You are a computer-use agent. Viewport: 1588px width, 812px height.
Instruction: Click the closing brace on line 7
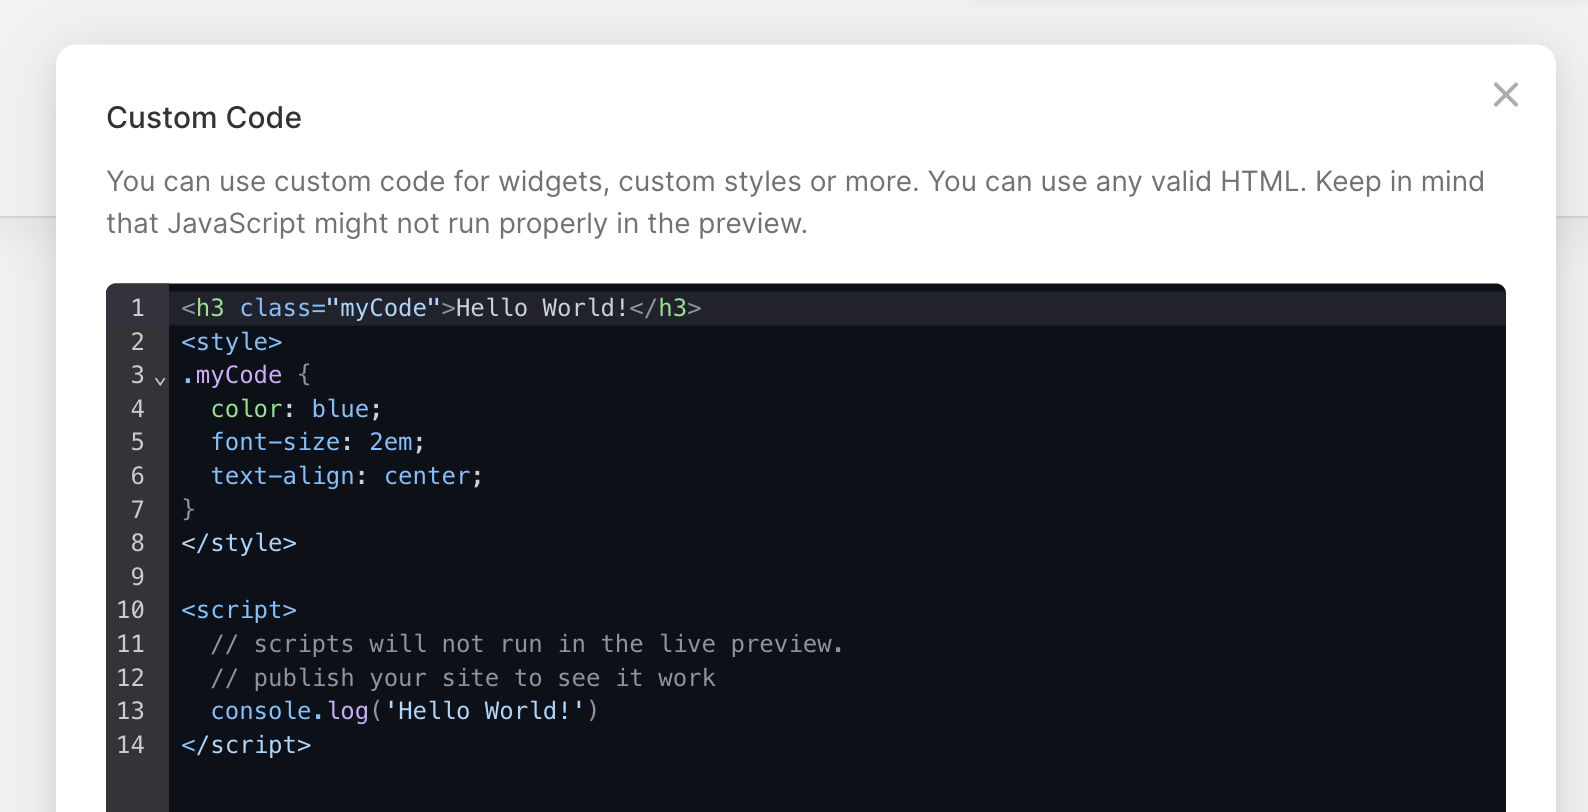point(188,510)
